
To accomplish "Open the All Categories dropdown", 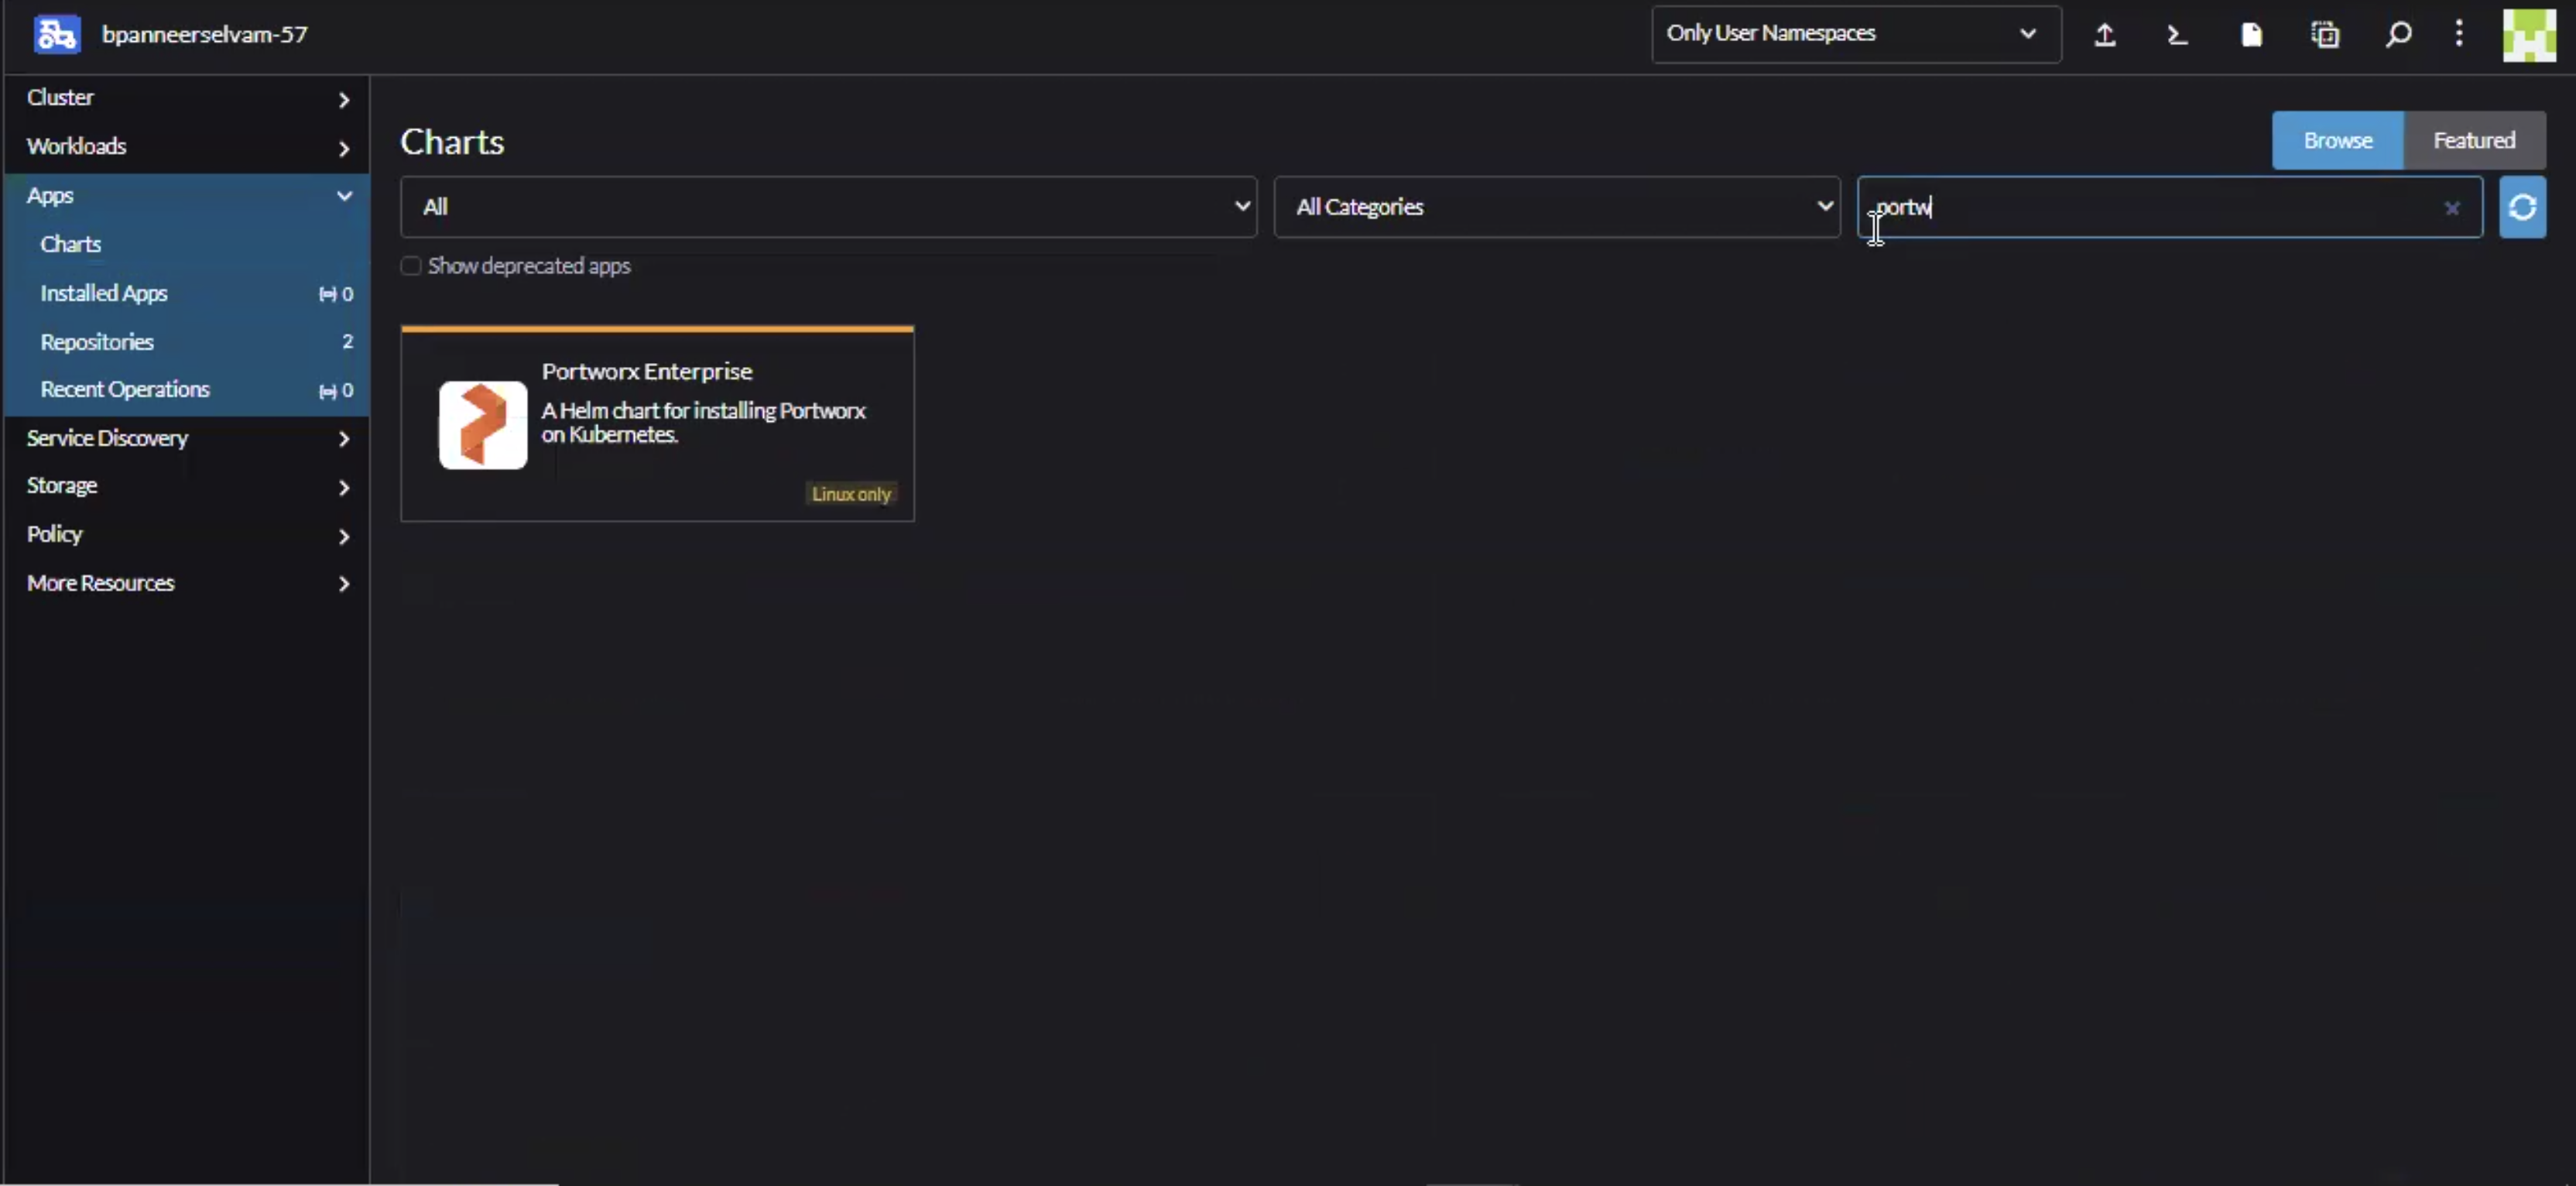I will point(1556,207).
